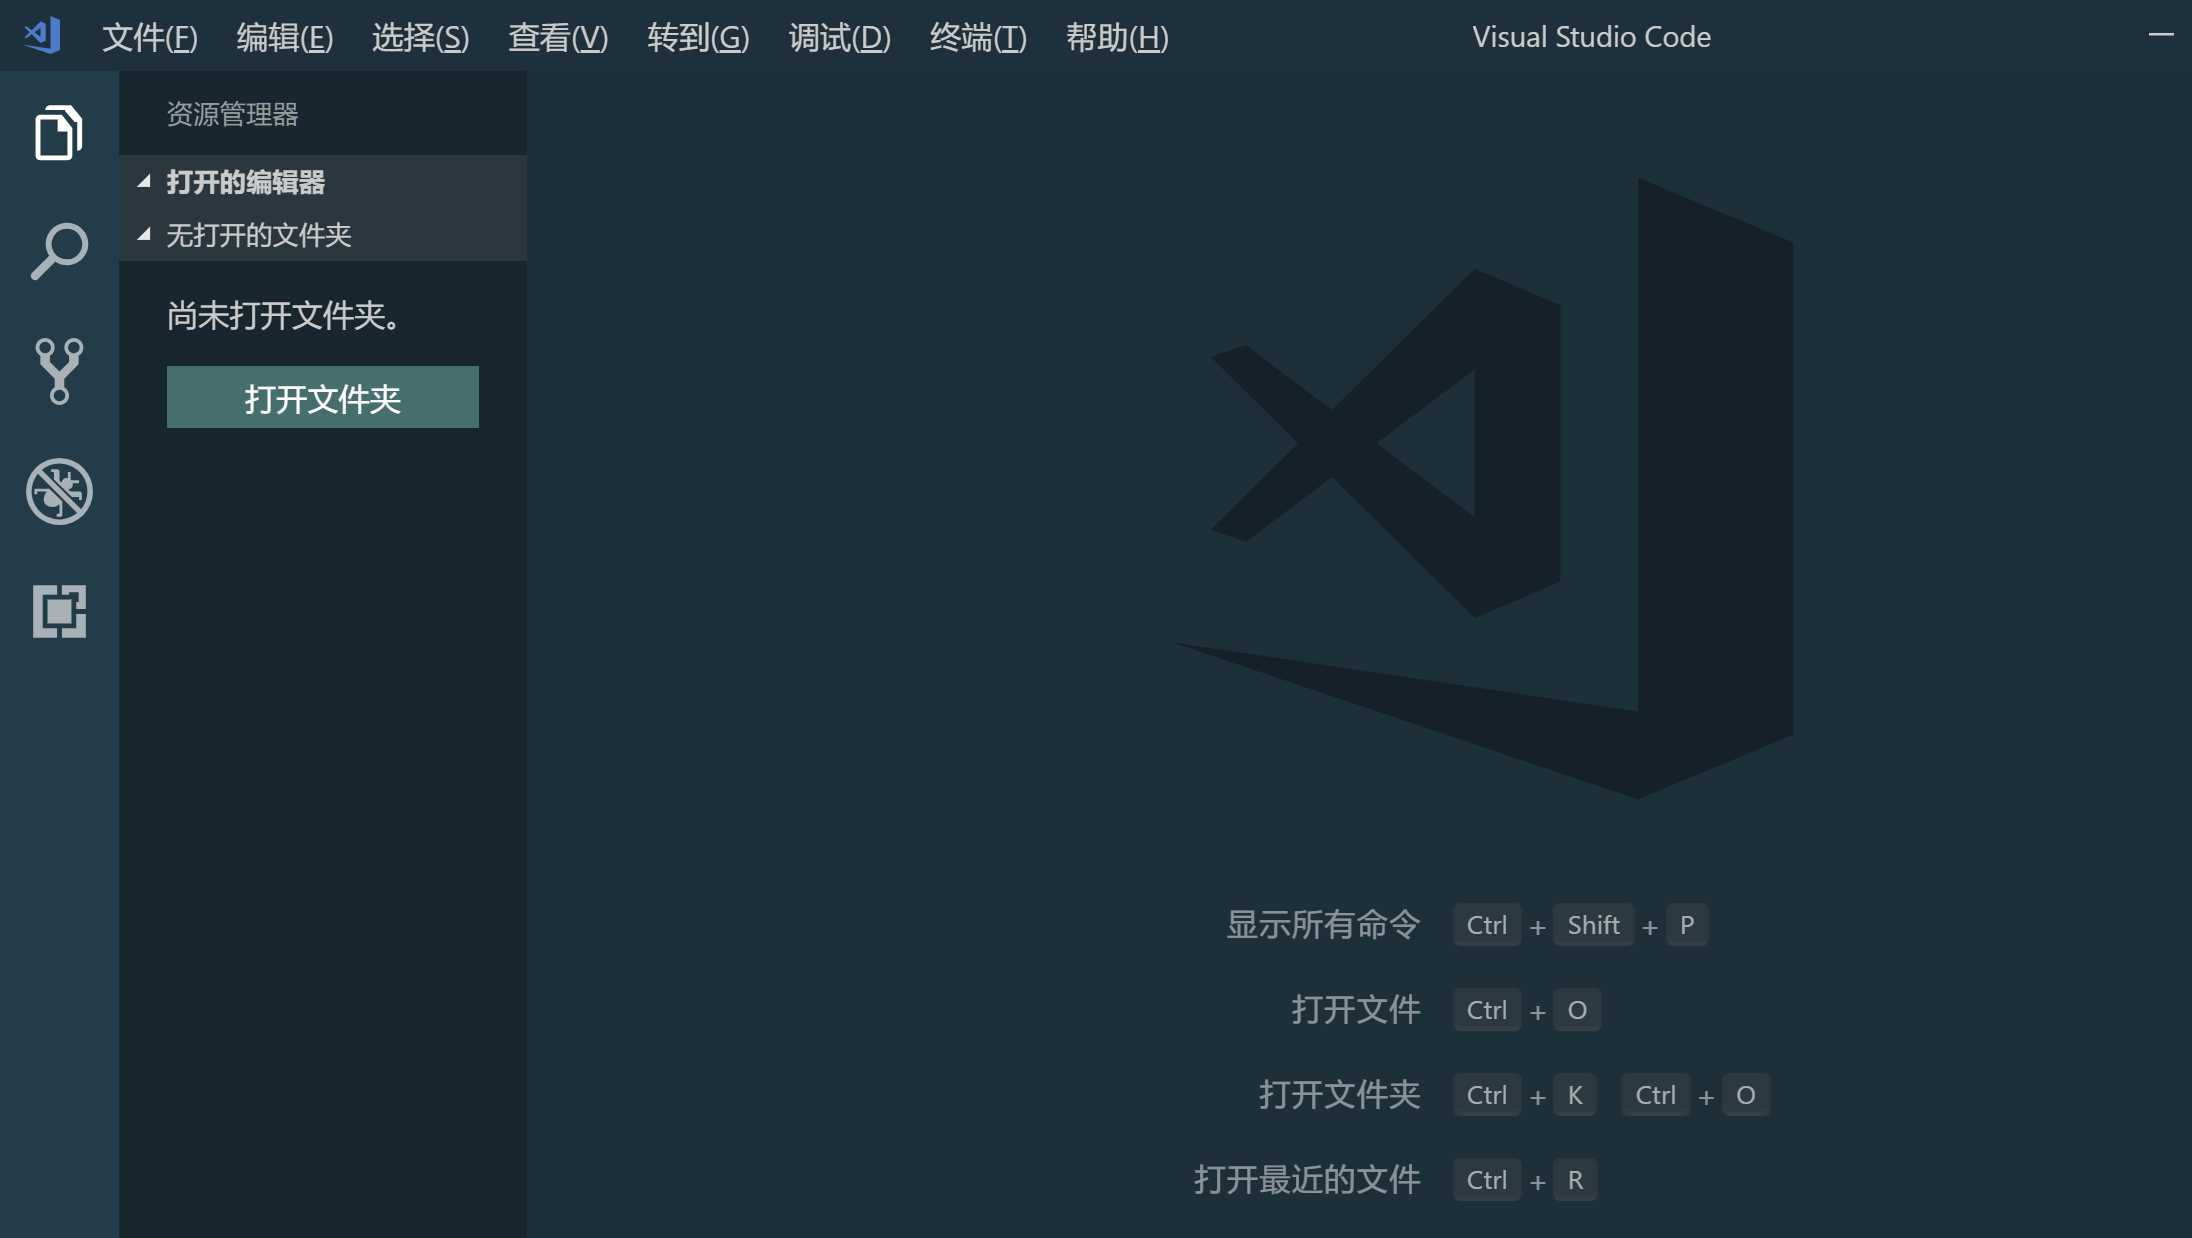Click the VS Code logo in title bar
Image resolution: width=2192 pixels, height=1238 pixels.
click(x=42, y=36)
